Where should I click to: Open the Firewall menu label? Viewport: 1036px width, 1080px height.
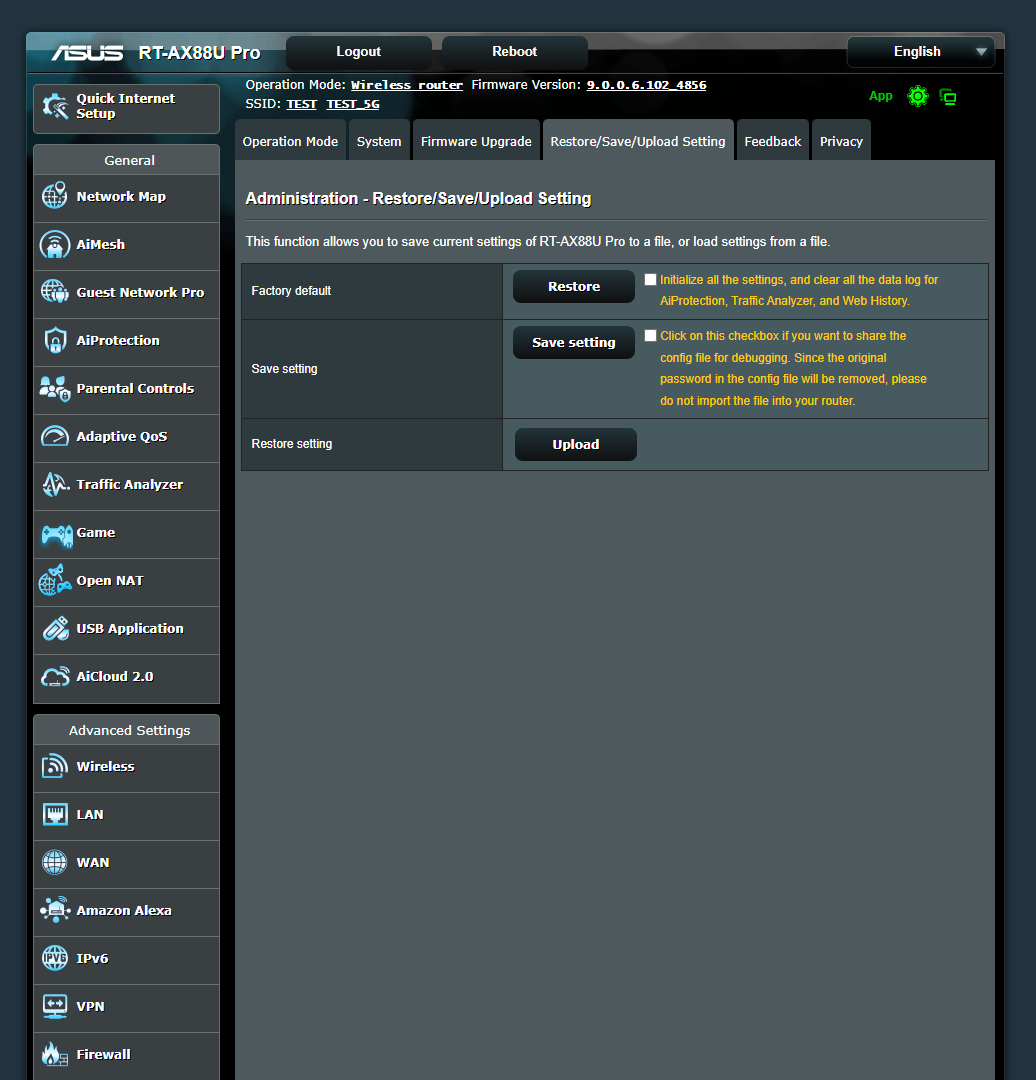[103, 1054]
